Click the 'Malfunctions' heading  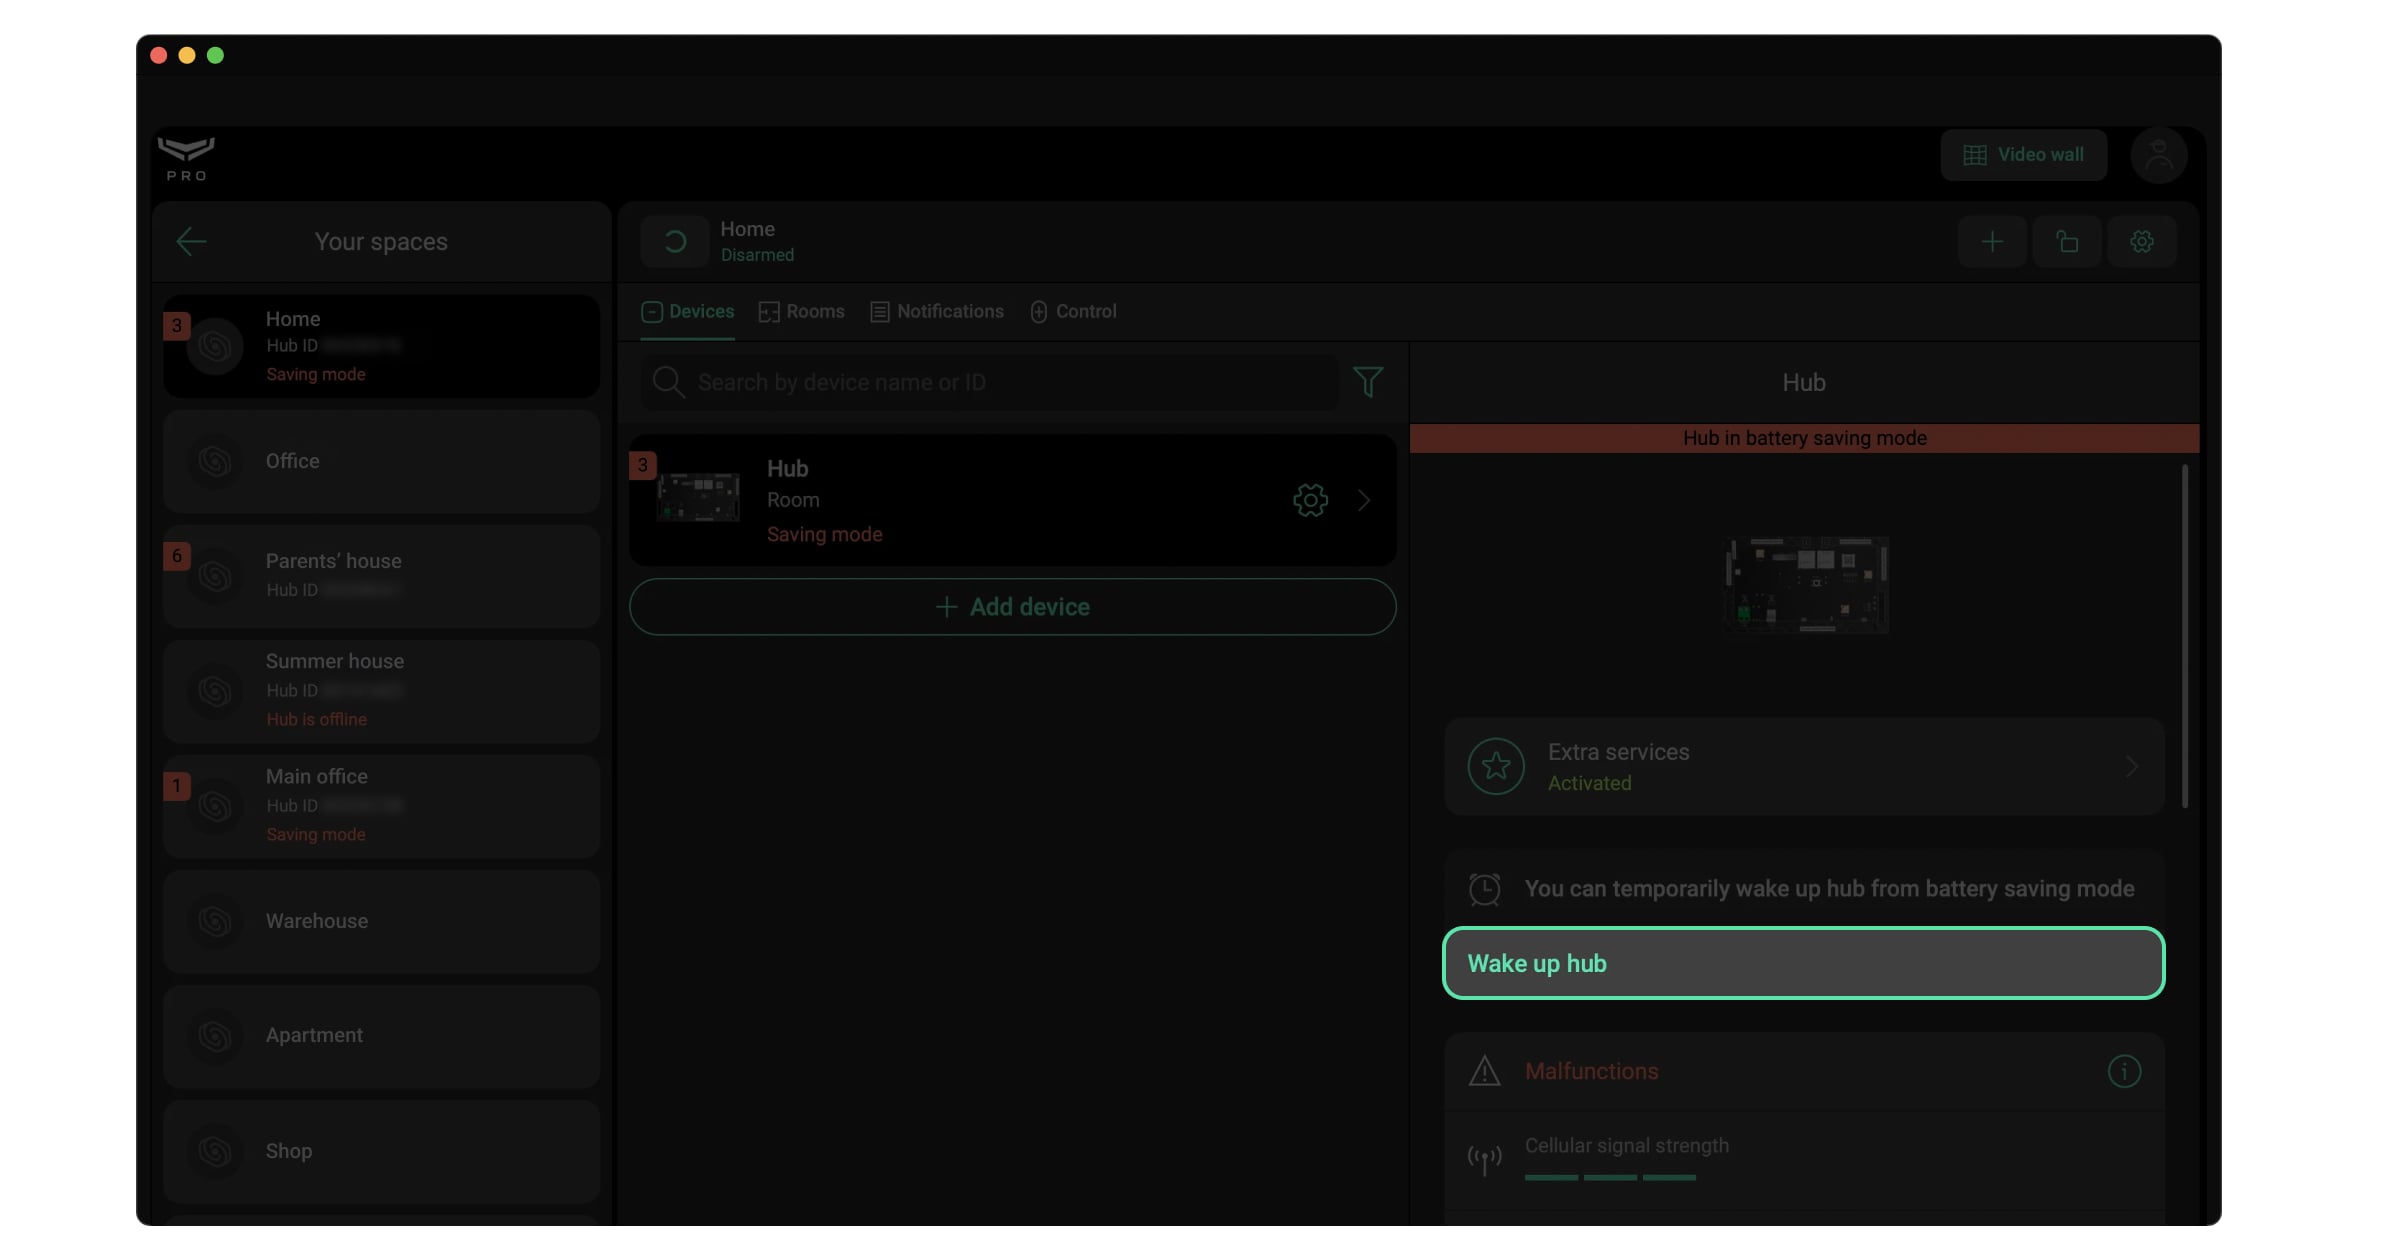click(1591, 1071)
